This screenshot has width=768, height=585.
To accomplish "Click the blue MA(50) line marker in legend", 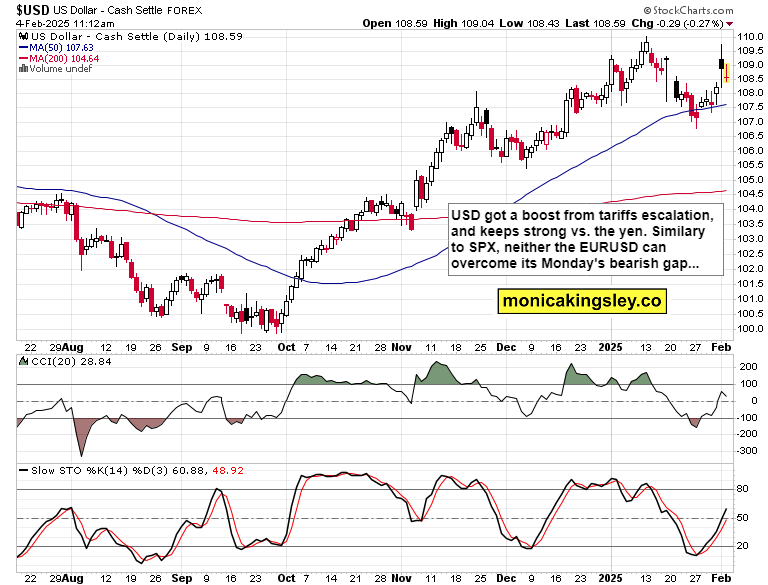I will coord(23,48).
